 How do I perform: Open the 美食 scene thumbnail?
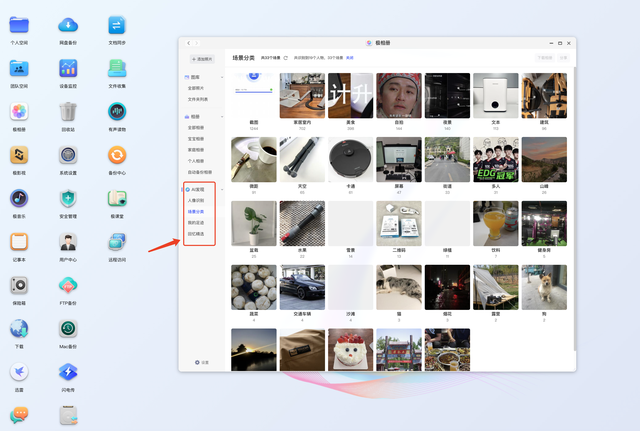point(351,96)
